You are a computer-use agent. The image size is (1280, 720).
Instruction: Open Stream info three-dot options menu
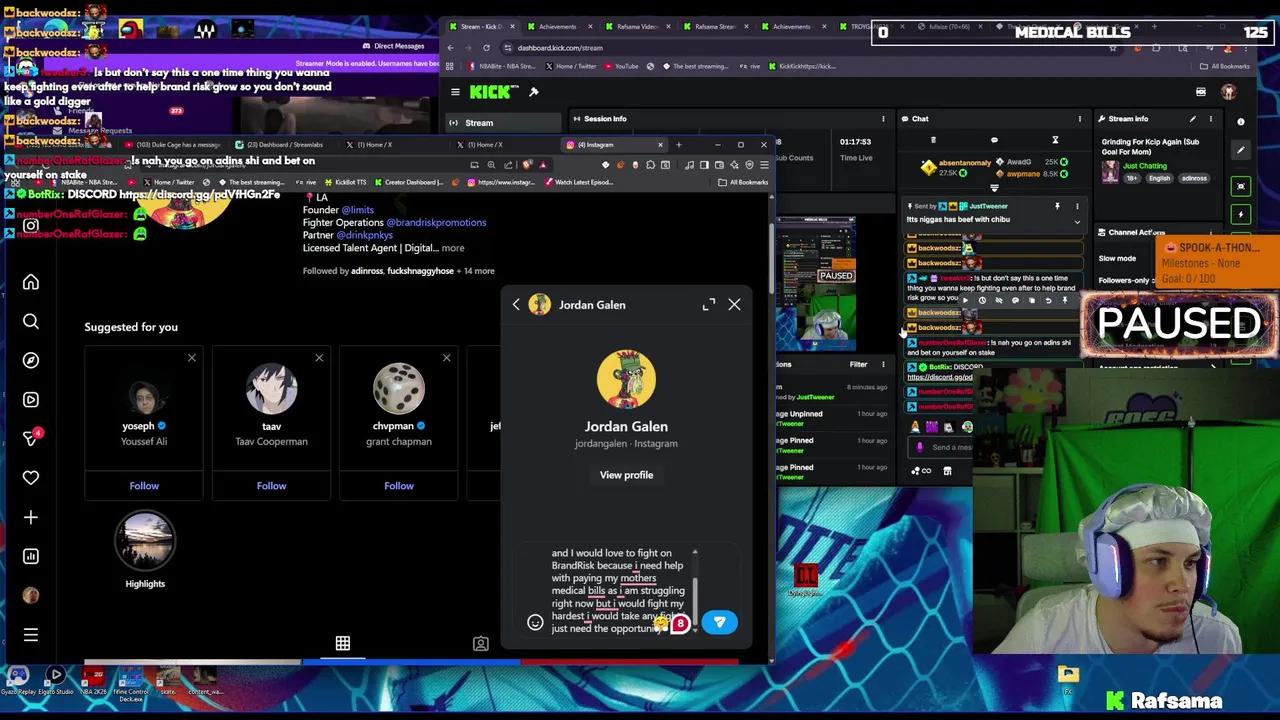(x=1210, y=119)
